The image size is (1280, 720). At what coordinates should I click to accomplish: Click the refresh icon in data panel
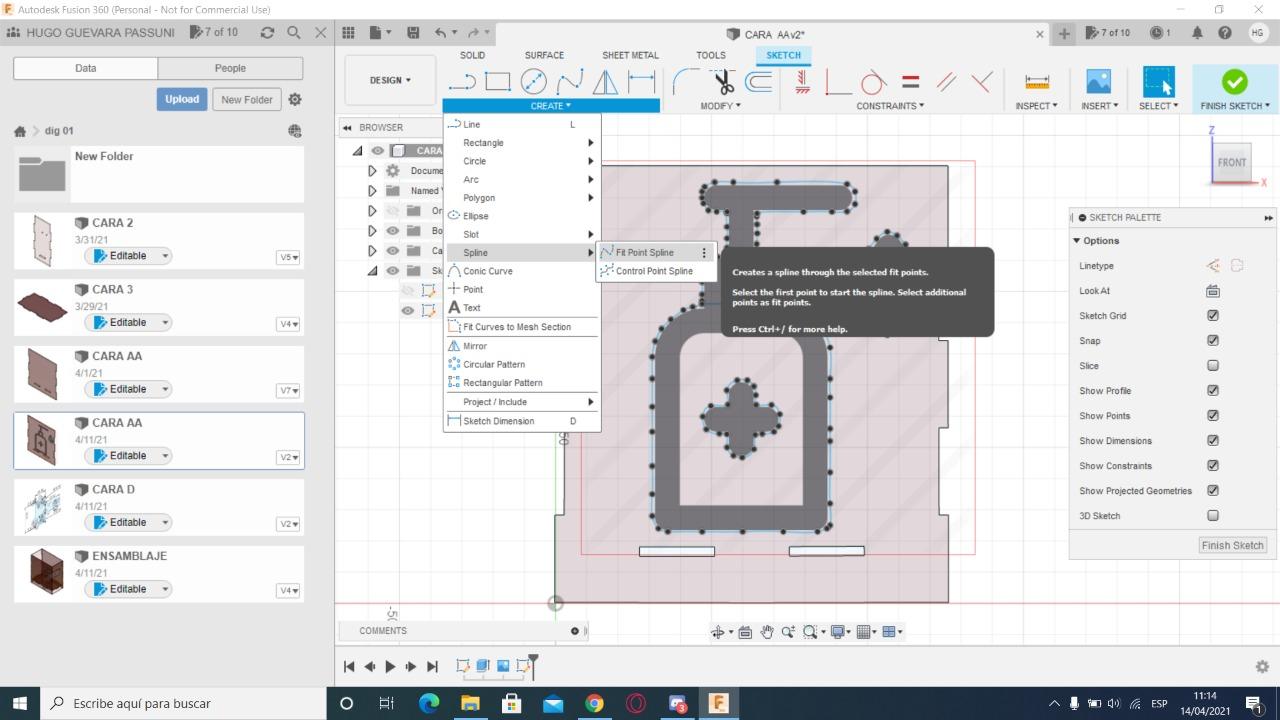coord(267,32)
